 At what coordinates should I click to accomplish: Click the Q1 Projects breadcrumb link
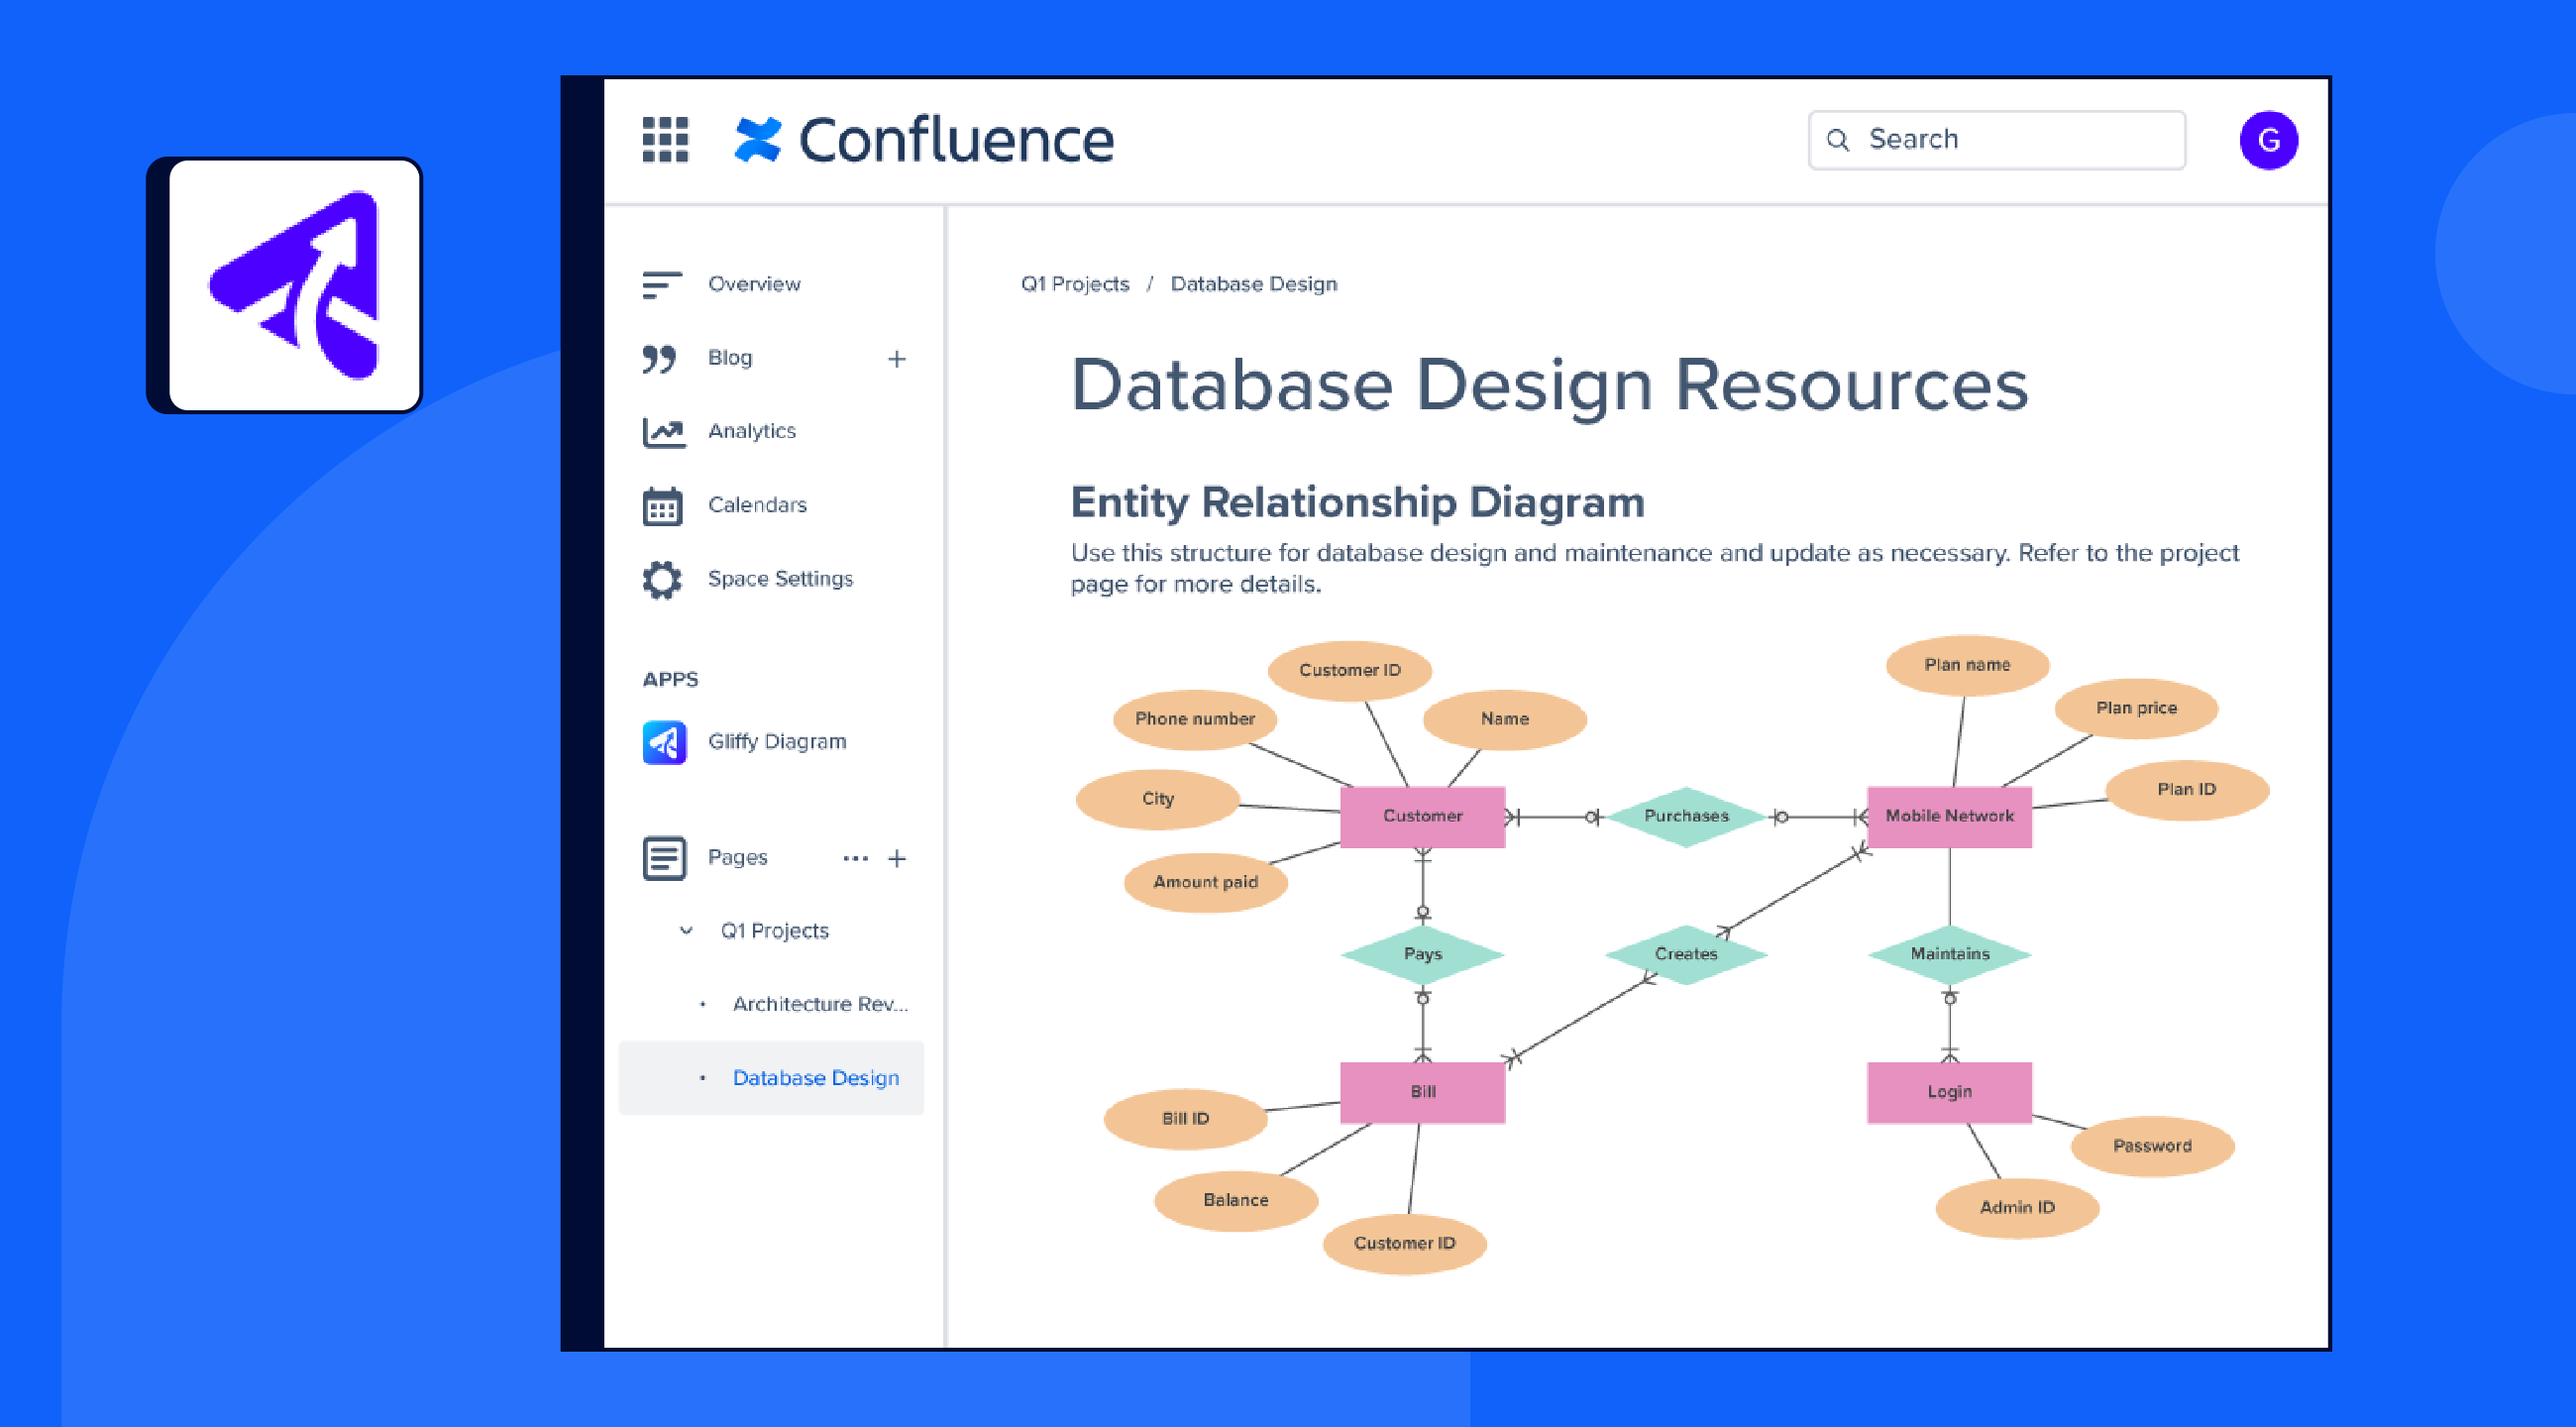click(1074, 284)
